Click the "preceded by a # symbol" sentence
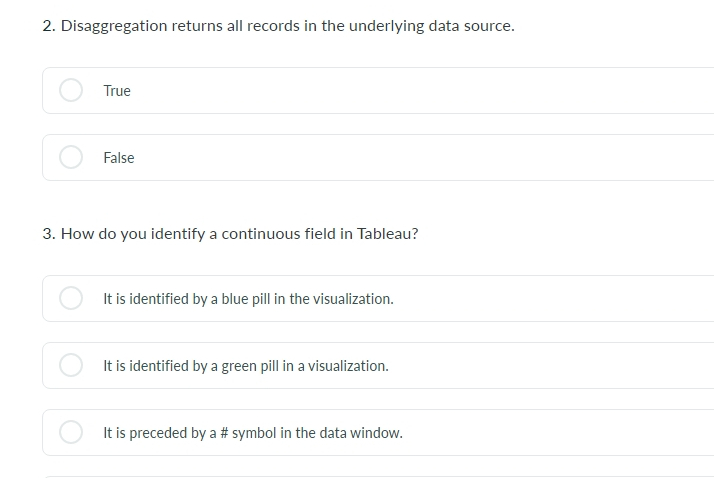This screenshot has height=478, width=714. pyautogui.click(x=253, y=433)
